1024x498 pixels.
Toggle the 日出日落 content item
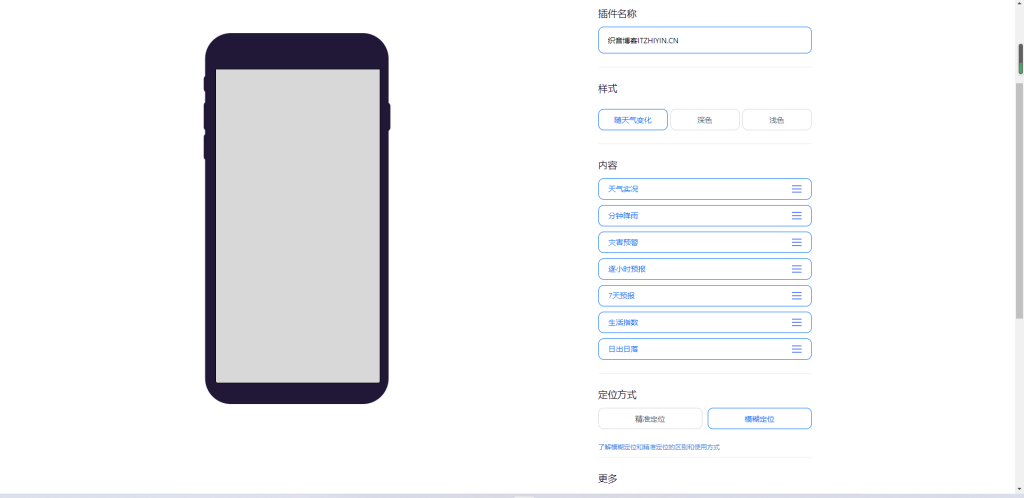pos(705,349)
